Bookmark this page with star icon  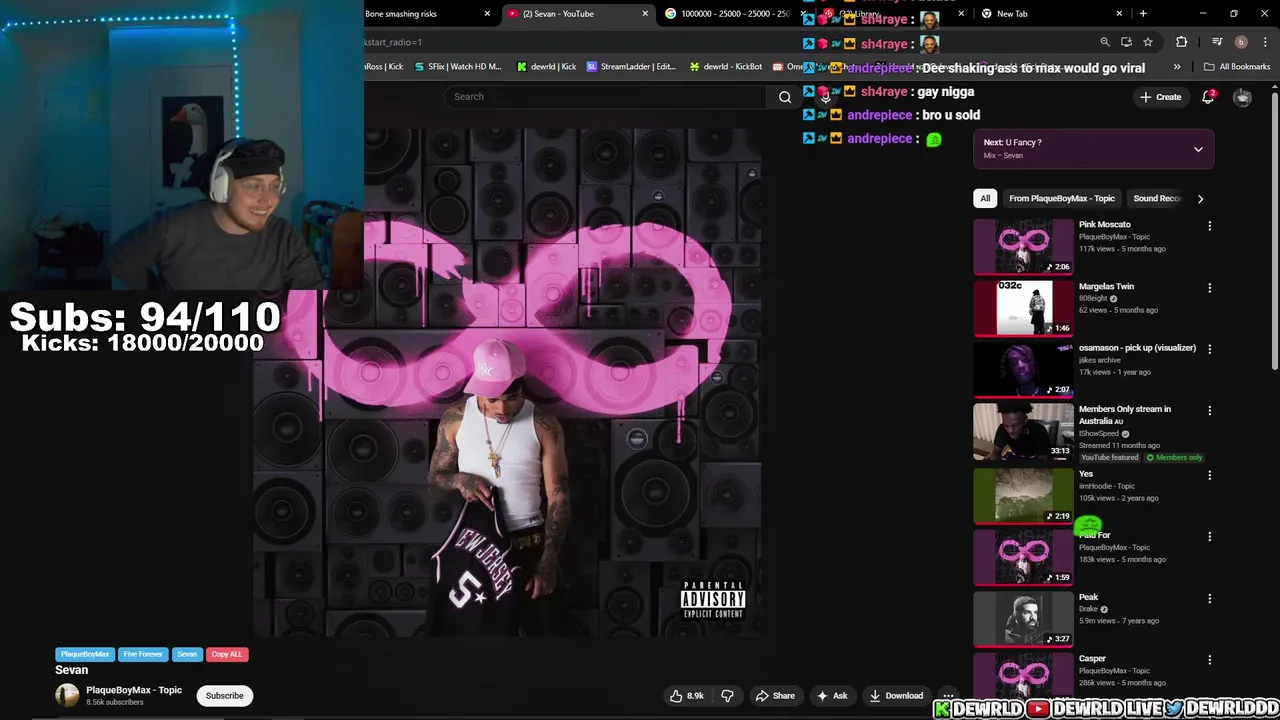1148,42
